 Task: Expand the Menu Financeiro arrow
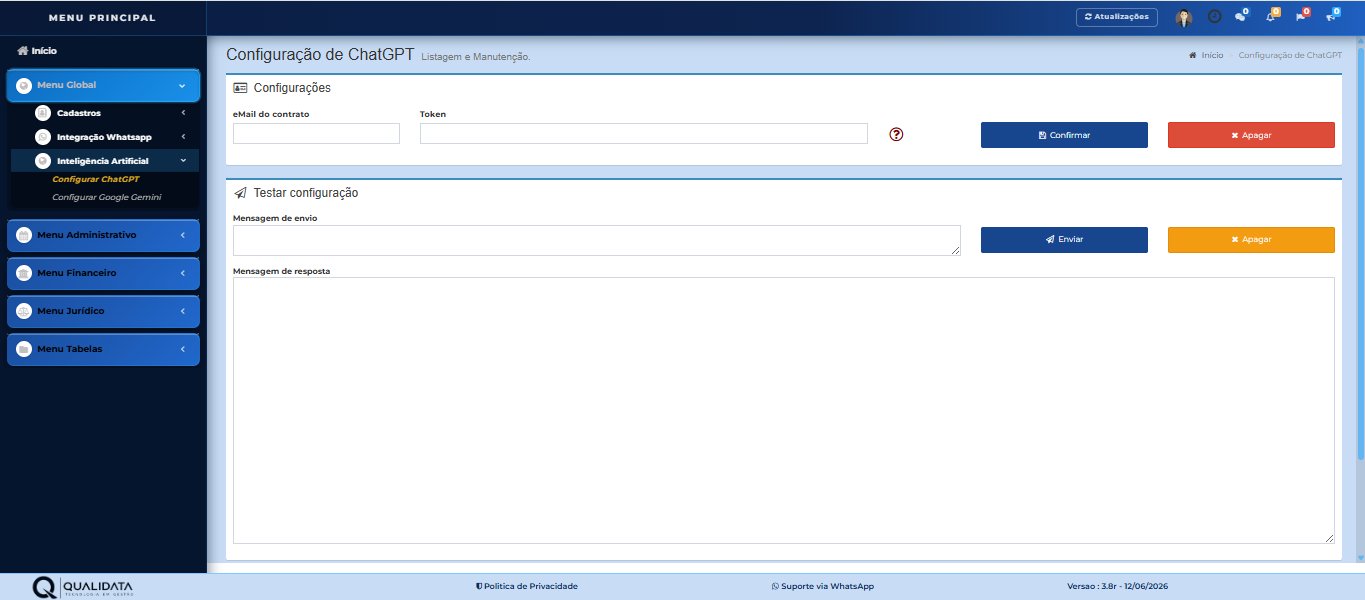coord(183,273)
